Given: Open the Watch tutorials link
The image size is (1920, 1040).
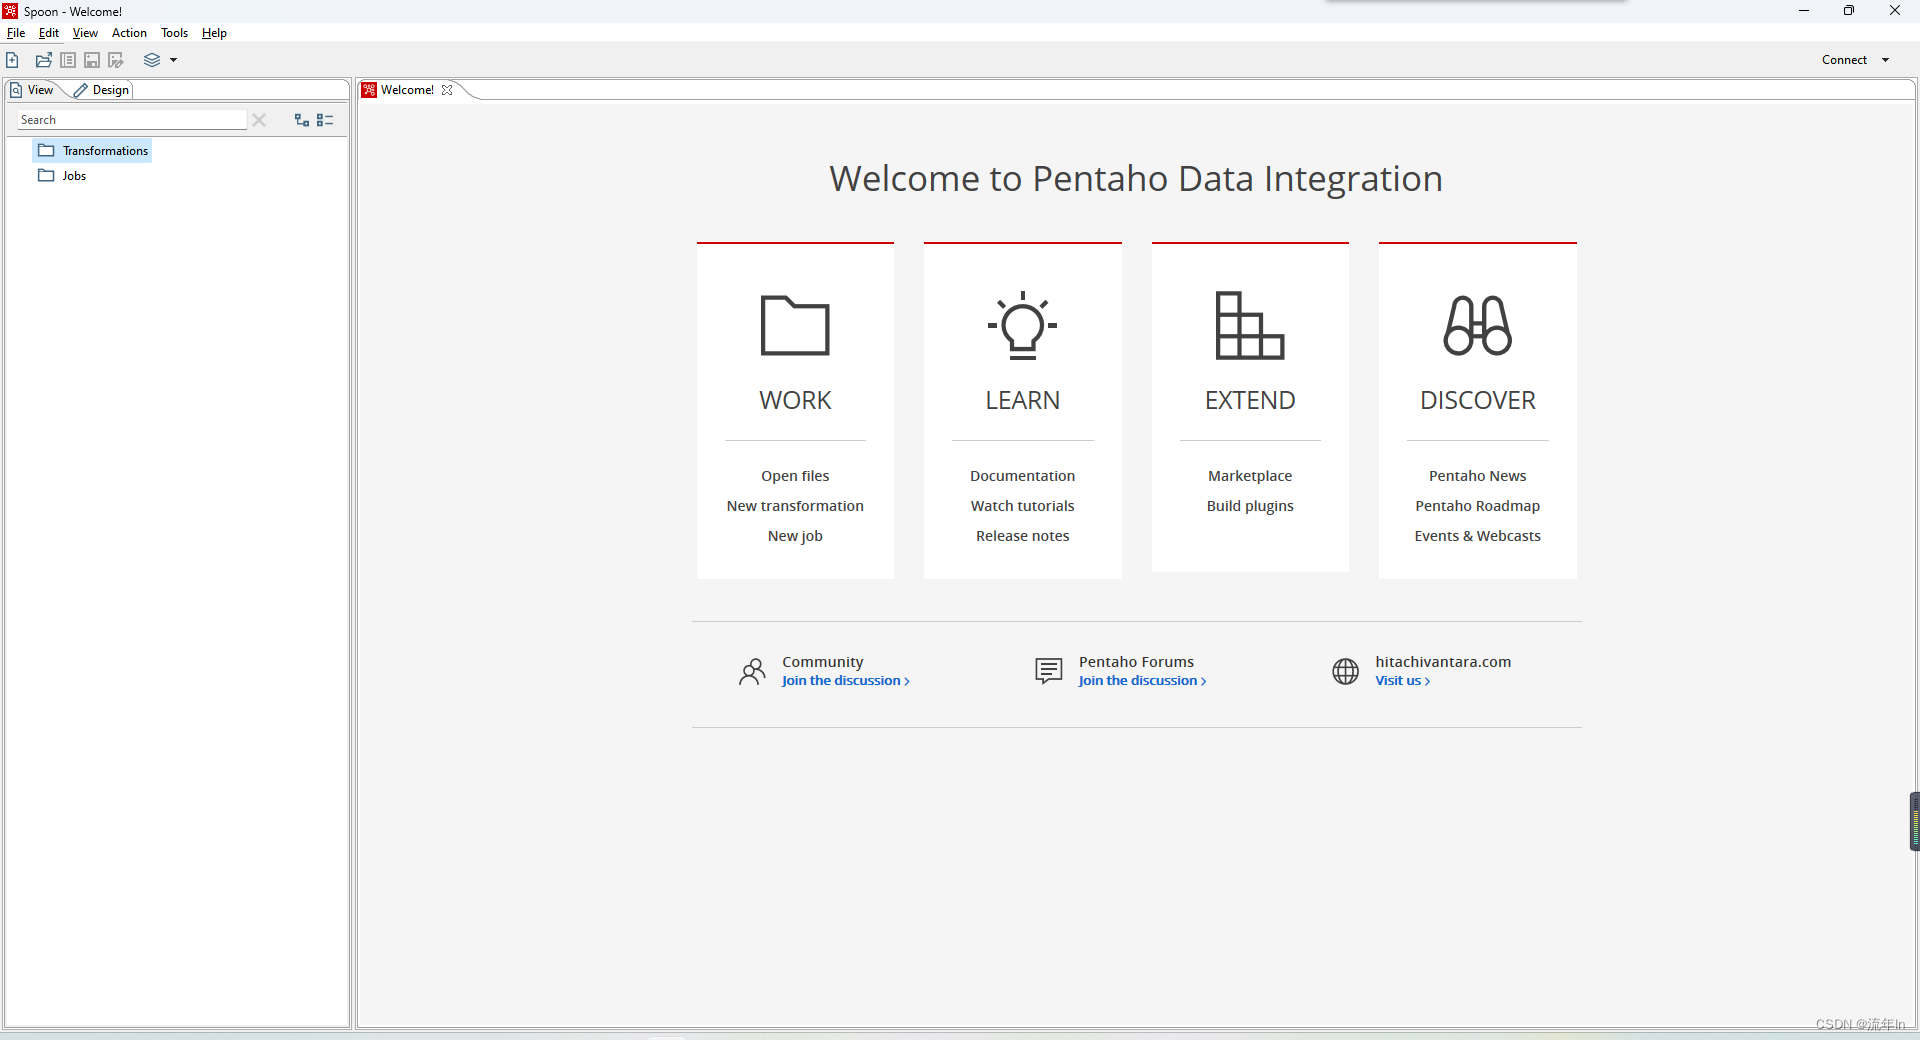Looking at the screenshot, I should (x=1022, y=506).
